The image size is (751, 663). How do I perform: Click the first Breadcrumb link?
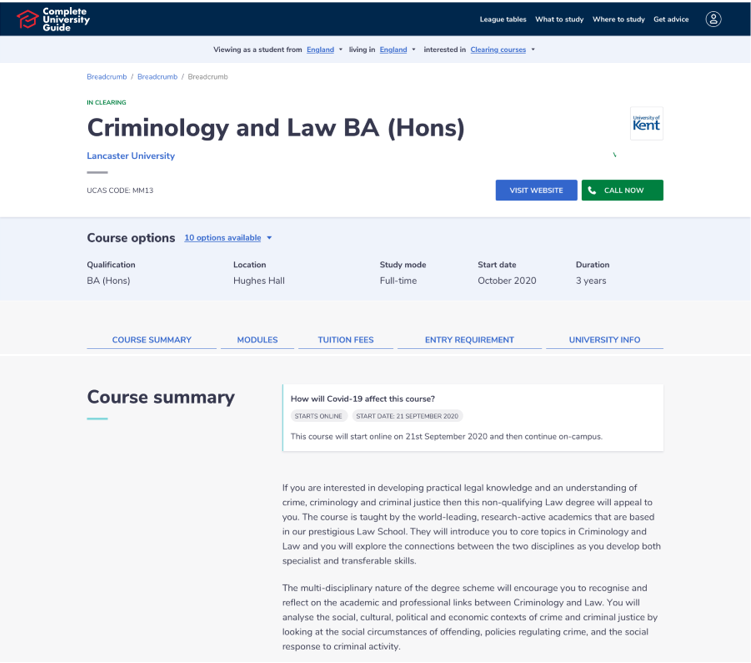[107, 77]
